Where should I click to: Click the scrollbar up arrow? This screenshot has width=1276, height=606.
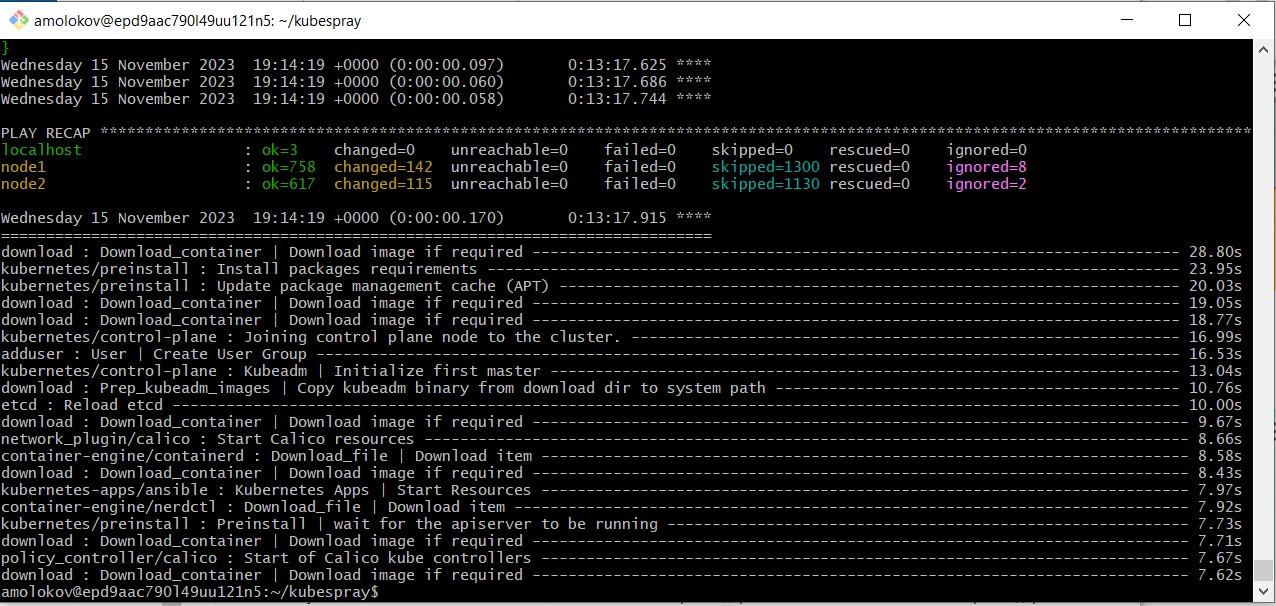[x=1262, y=48]
